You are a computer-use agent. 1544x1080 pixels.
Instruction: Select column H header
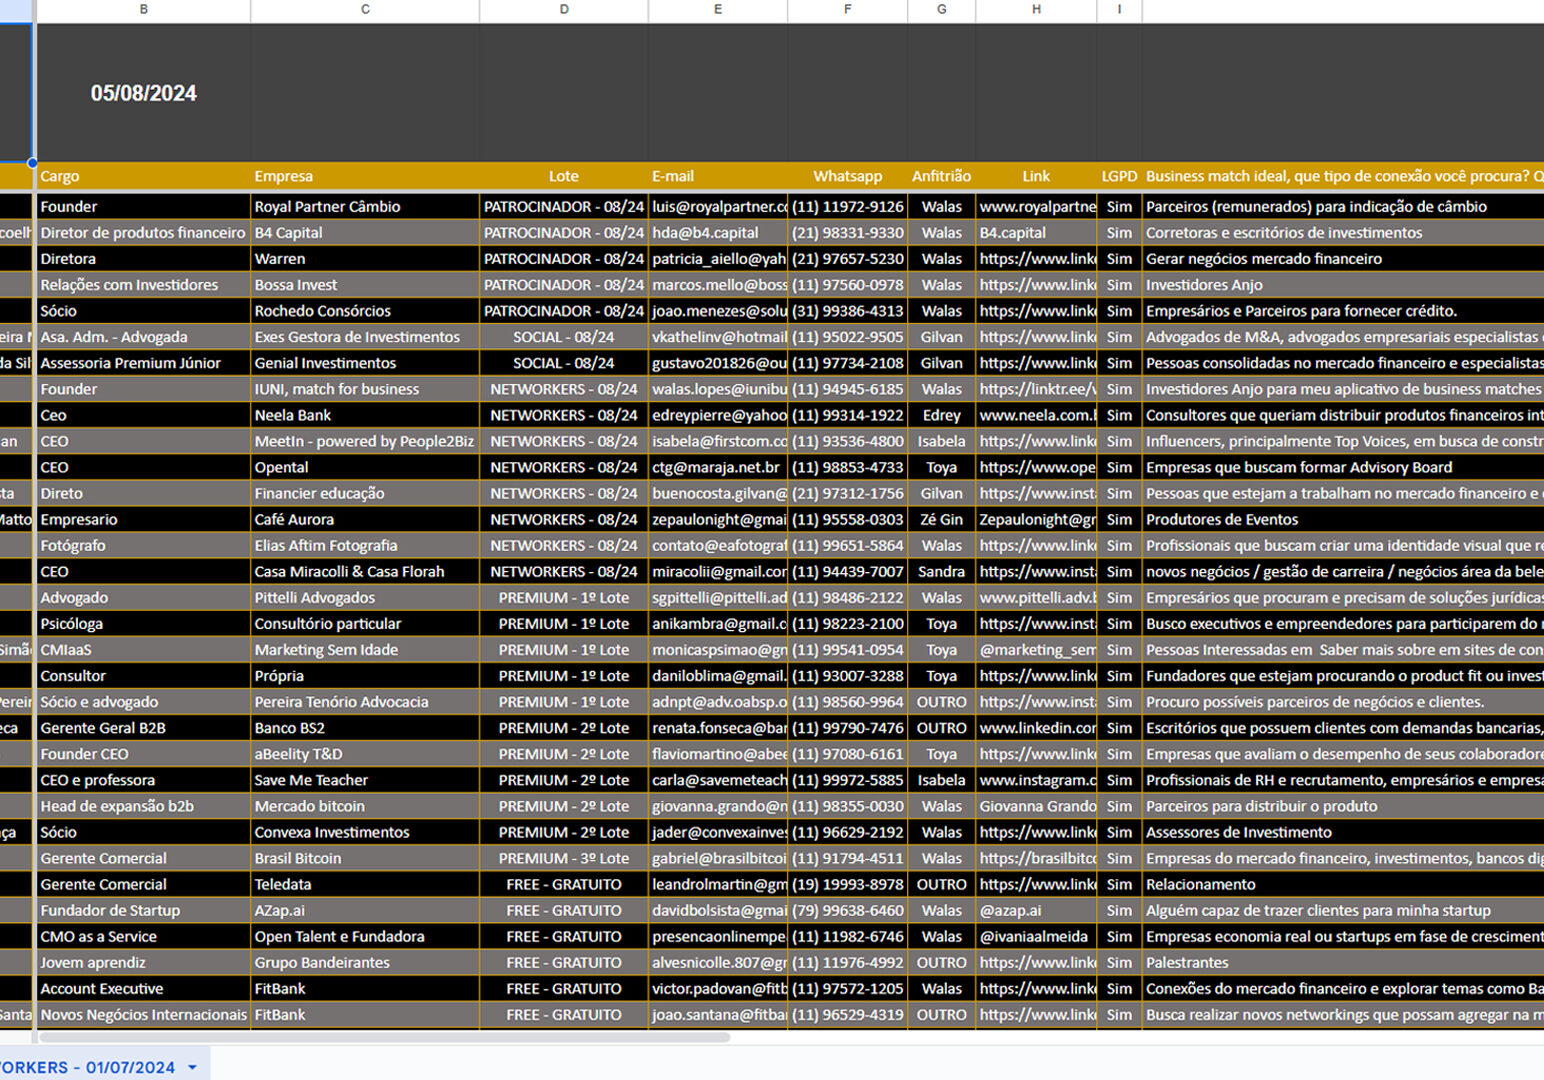click(1036, 10)
